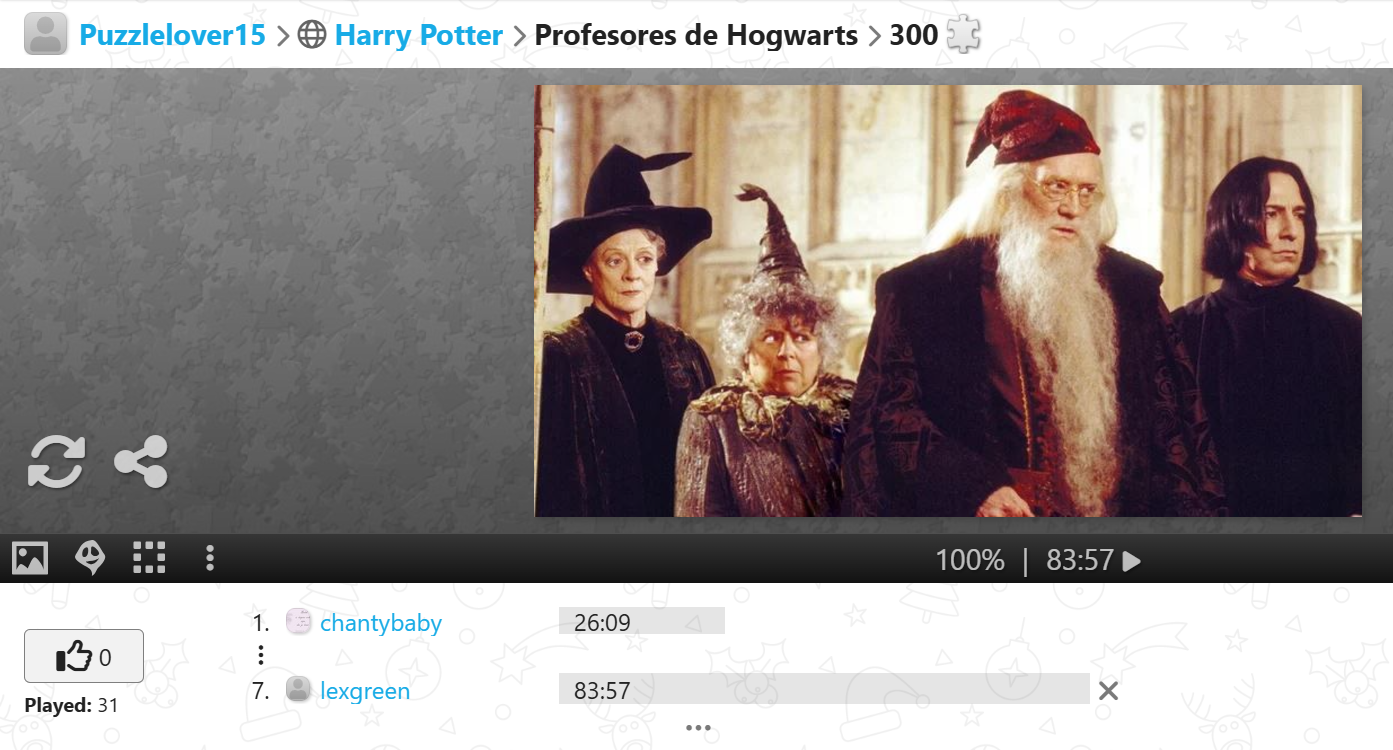Open the lexgreen player profile
Image resolution: width=1393 pixels, height=750 pixels.
point(365,691)
